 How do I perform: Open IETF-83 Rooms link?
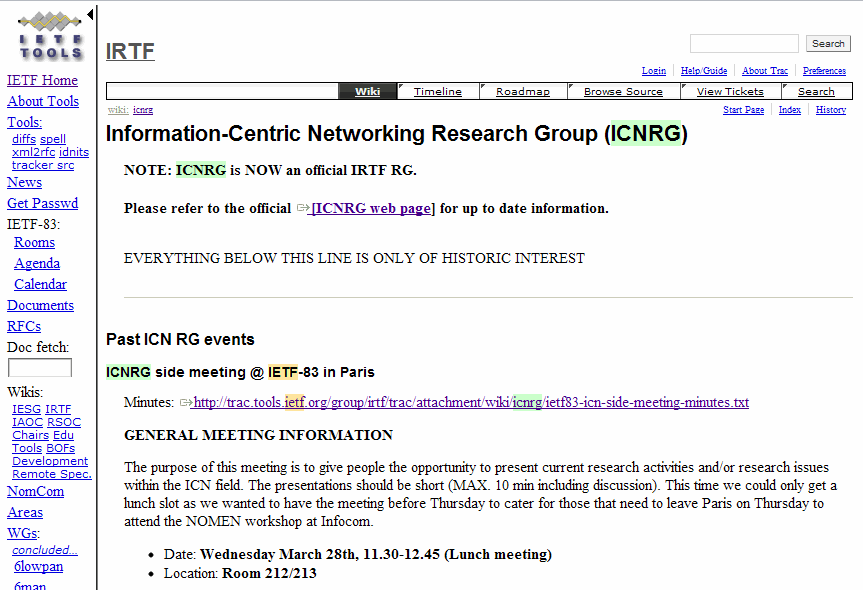click(34, 243)
